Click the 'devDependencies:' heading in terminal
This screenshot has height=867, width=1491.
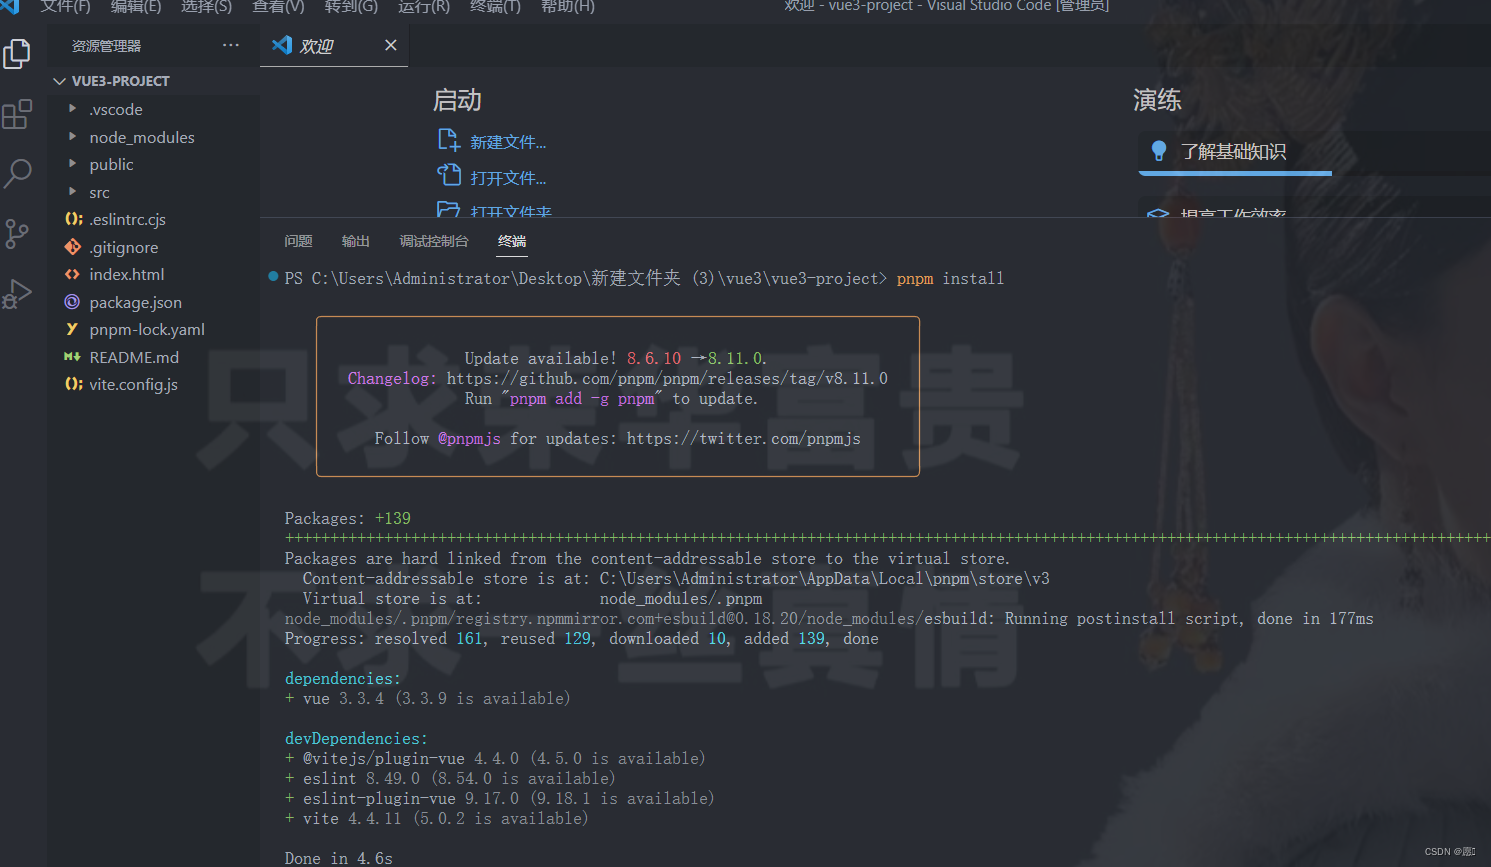[356, 738]
